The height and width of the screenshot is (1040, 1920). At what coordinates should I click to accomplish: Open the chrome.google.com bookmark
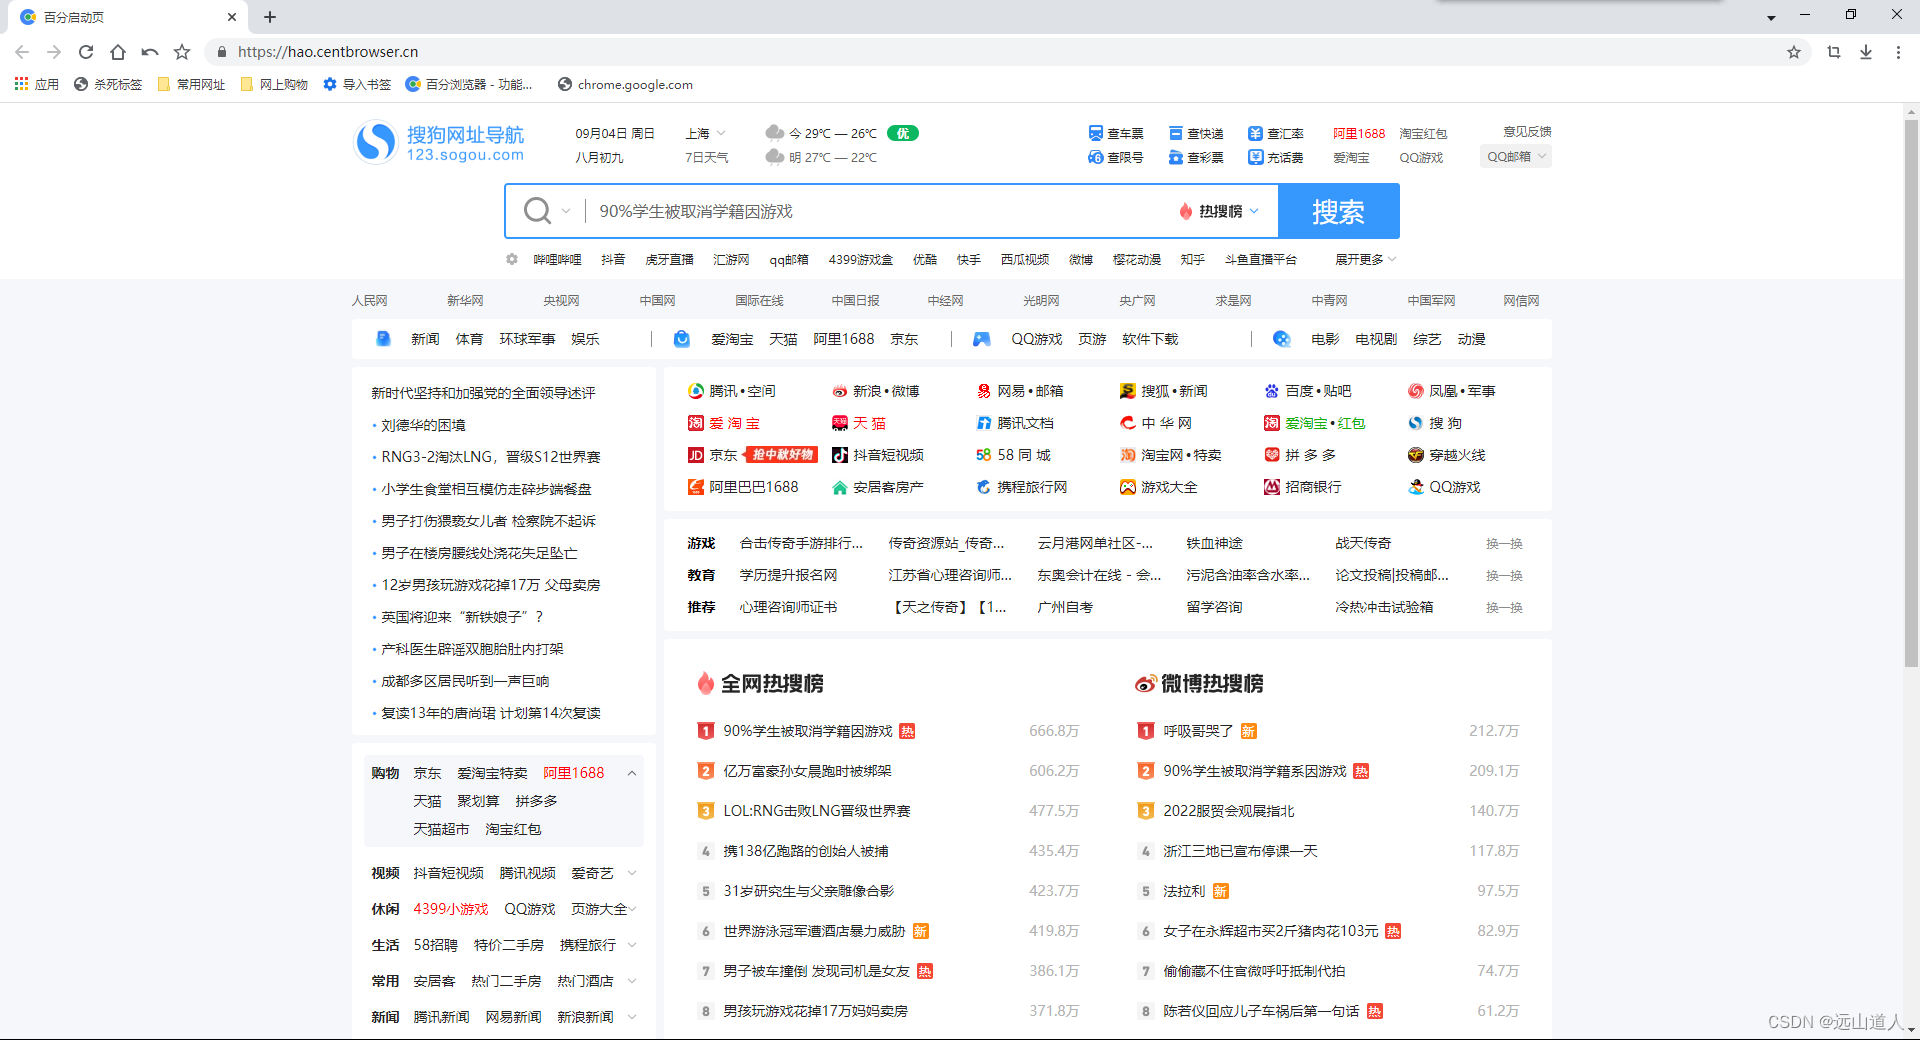[625, 84]
